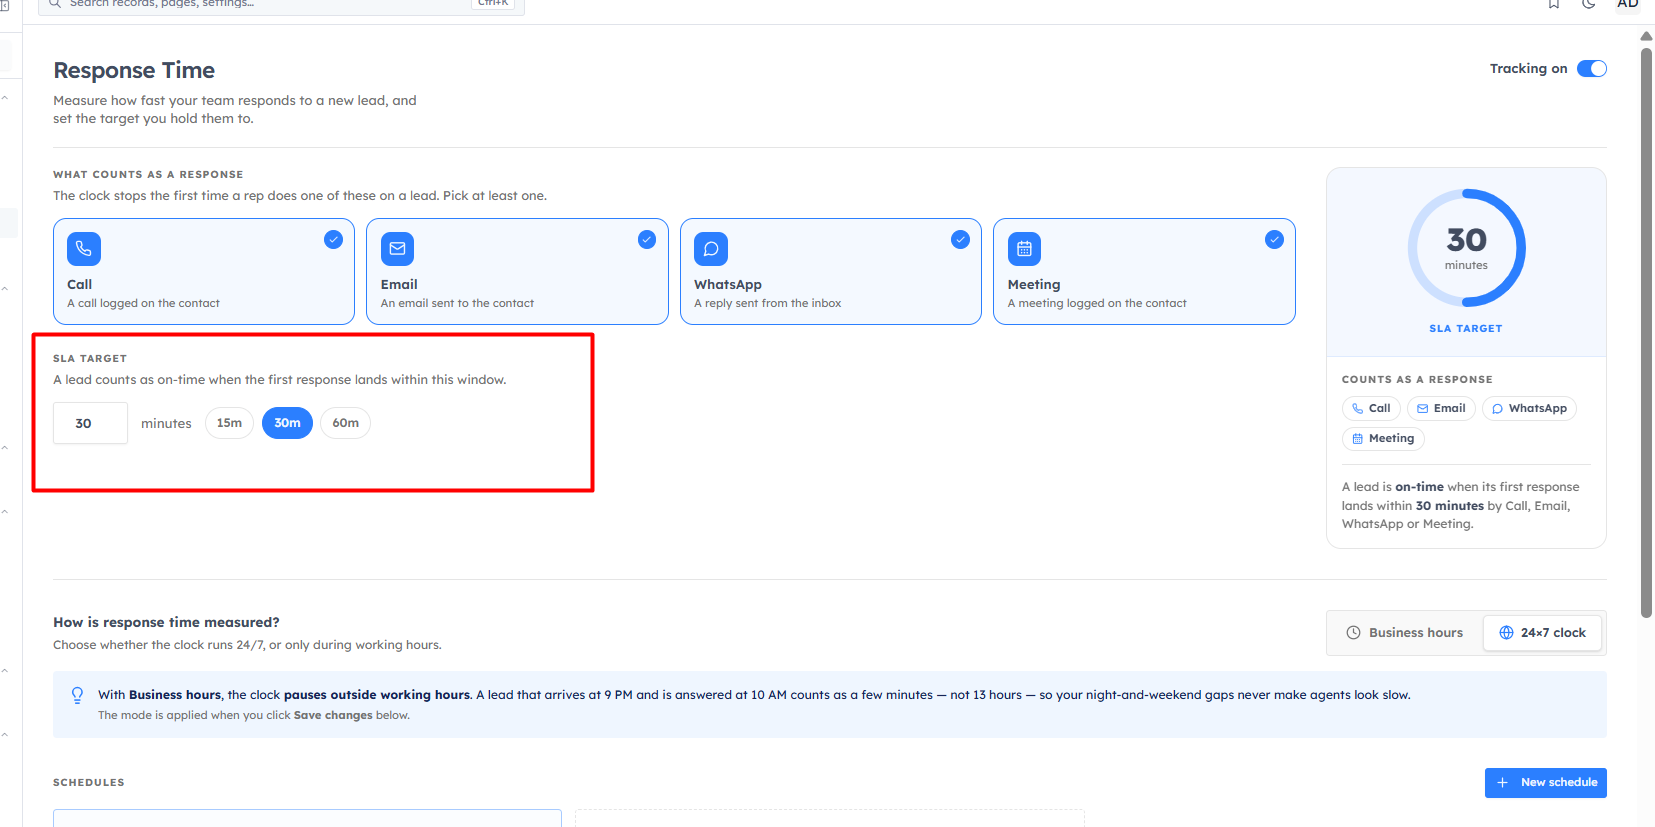This screenshot has height=827, width=1655.
Task: Choose the 60m SLA preset
Action: (x=345, y=423)
